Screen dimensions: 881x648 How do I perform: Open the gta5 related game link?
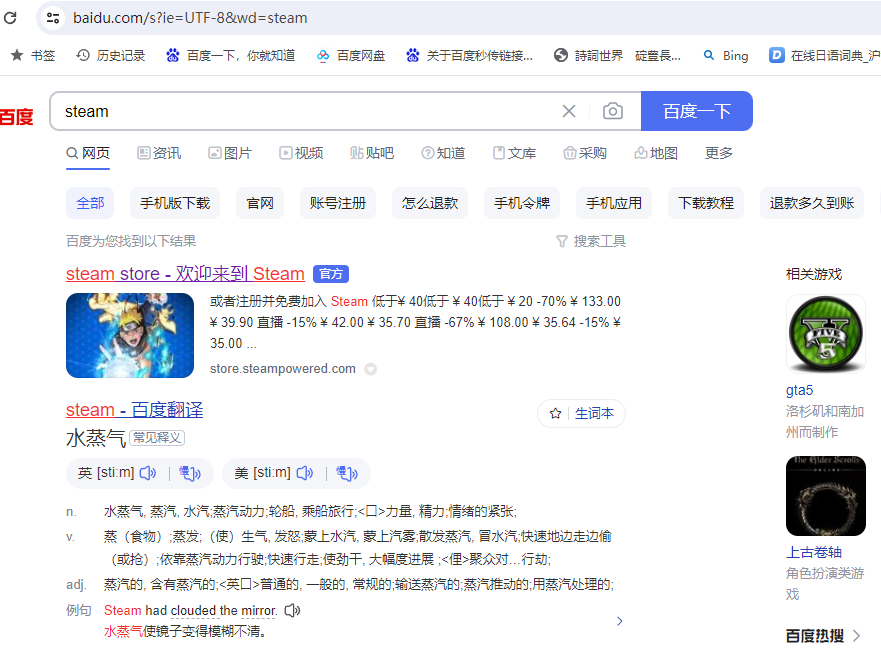(x=799, y=390)
